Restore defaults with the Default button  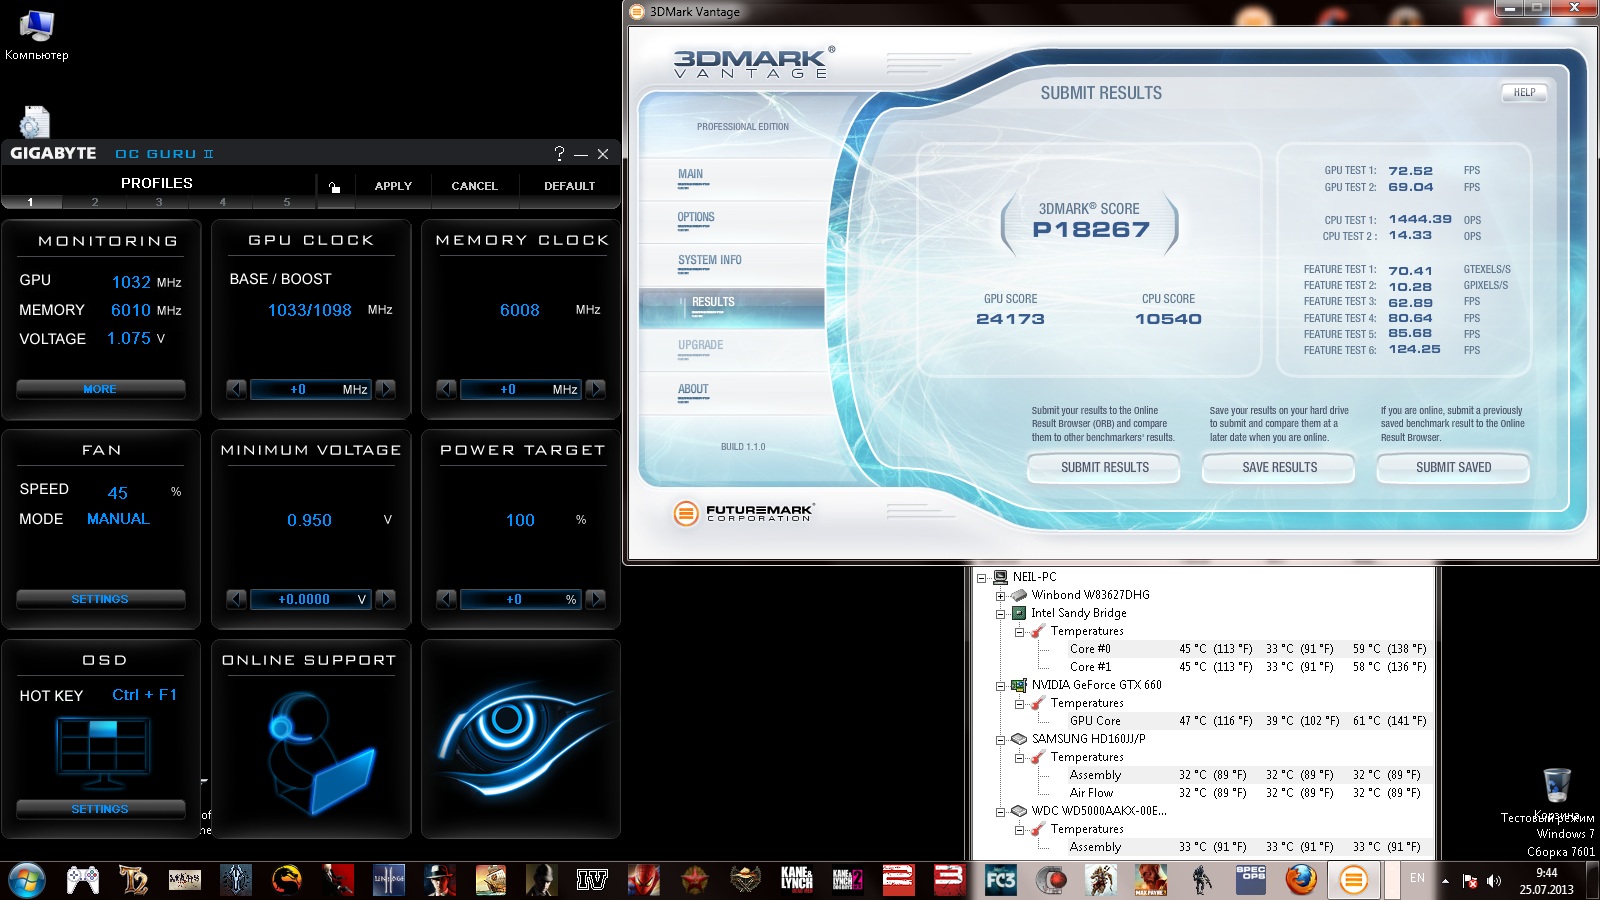[569, 186]
